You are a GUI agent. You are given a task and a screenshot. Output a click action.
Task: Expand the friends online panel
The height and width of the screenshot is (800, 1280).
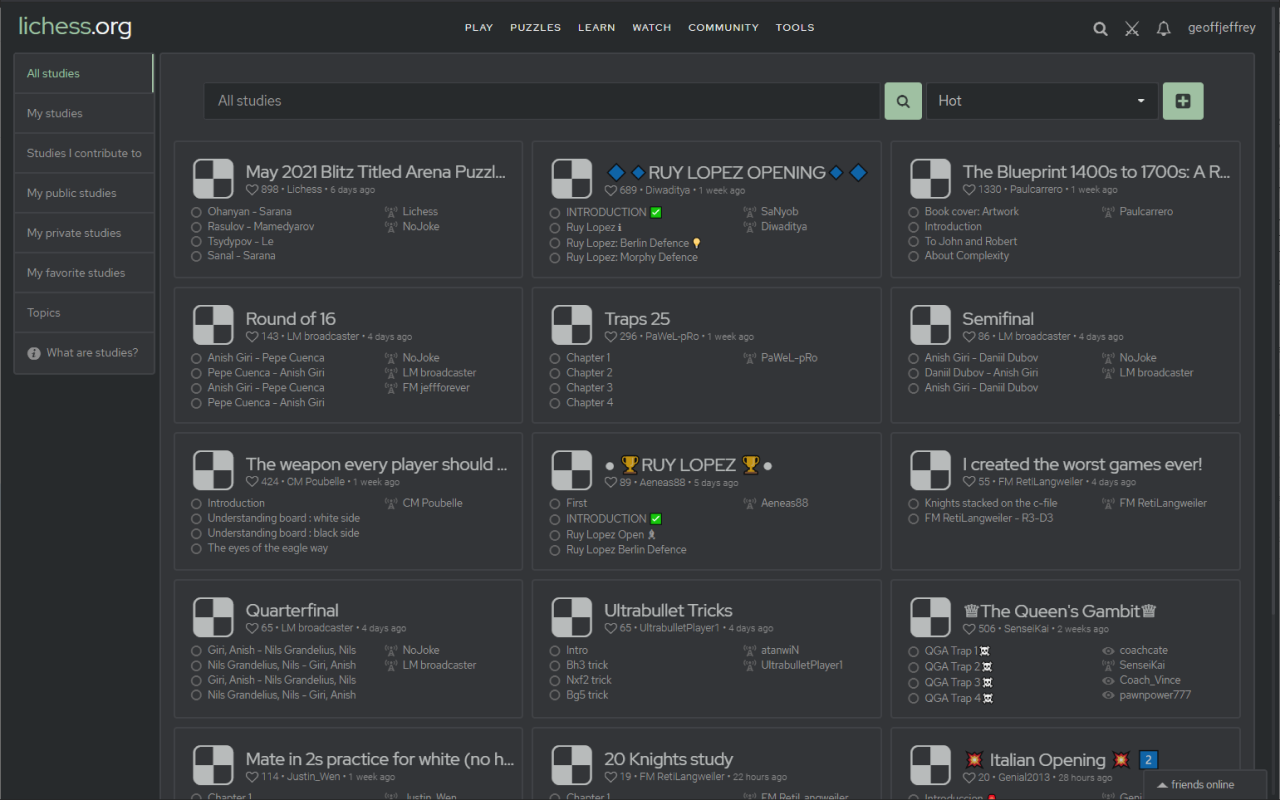[1202, 784]
